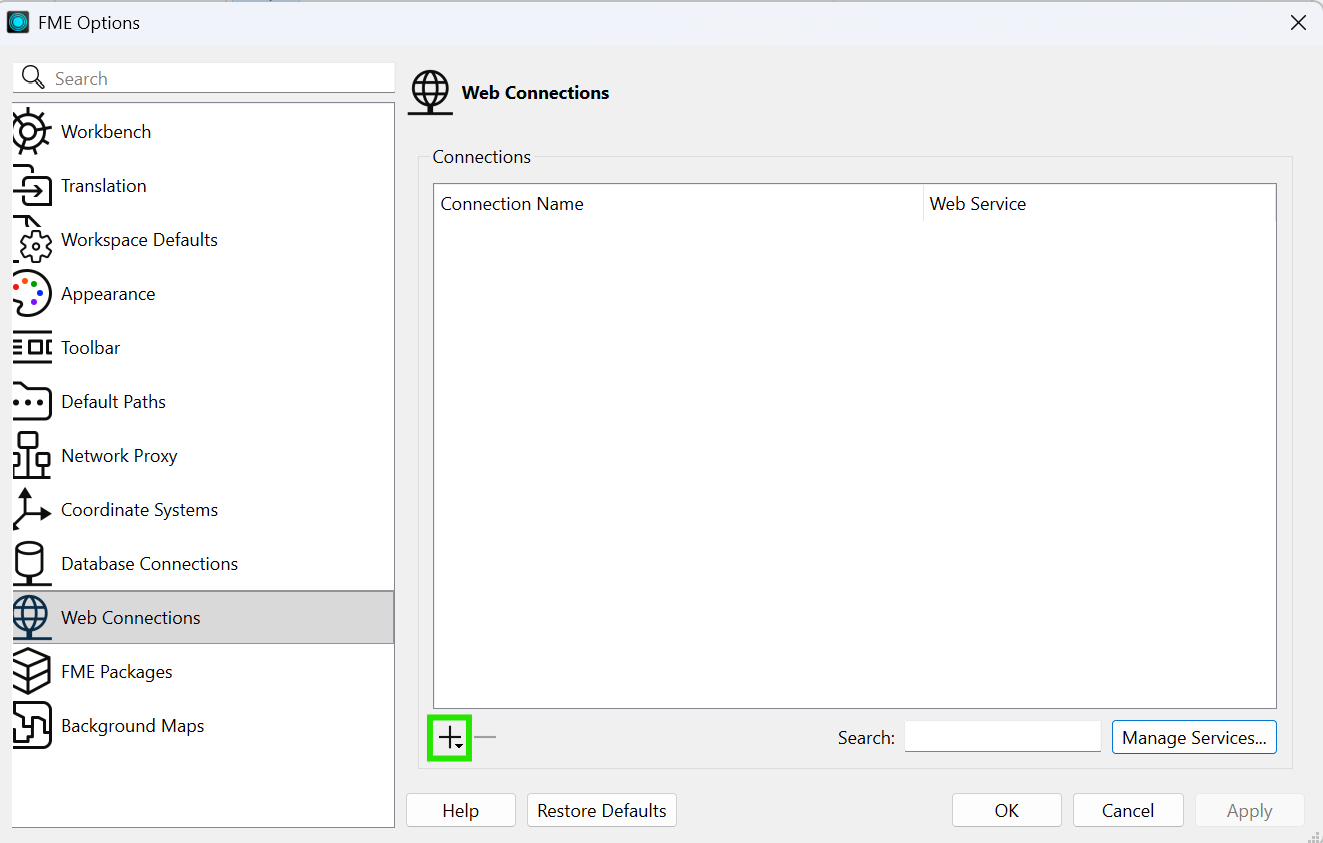Click the magnifier icon in the search box
Image resolution: width=1323 pixels, height=843 pixels.
click(x=33, y=78)
